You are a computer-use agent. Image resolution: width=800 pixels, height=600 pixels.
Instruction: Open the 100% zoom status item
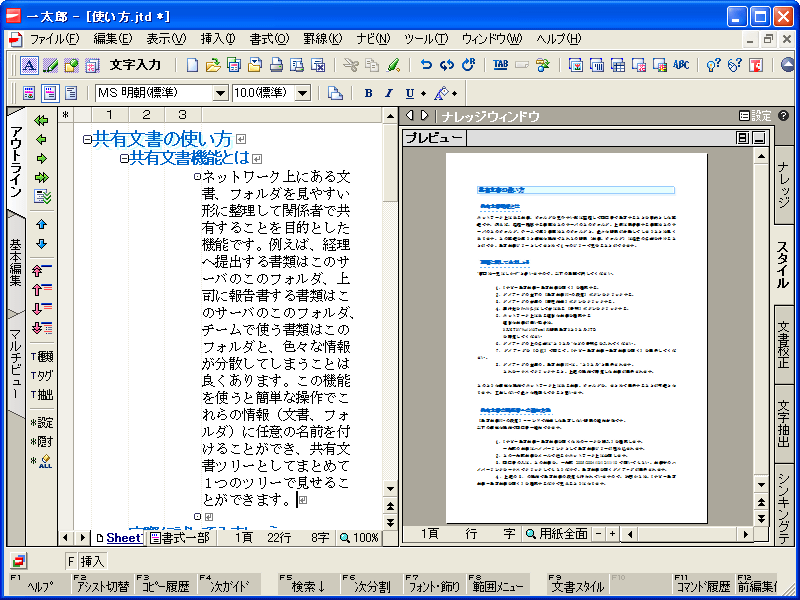coord(360,537)
